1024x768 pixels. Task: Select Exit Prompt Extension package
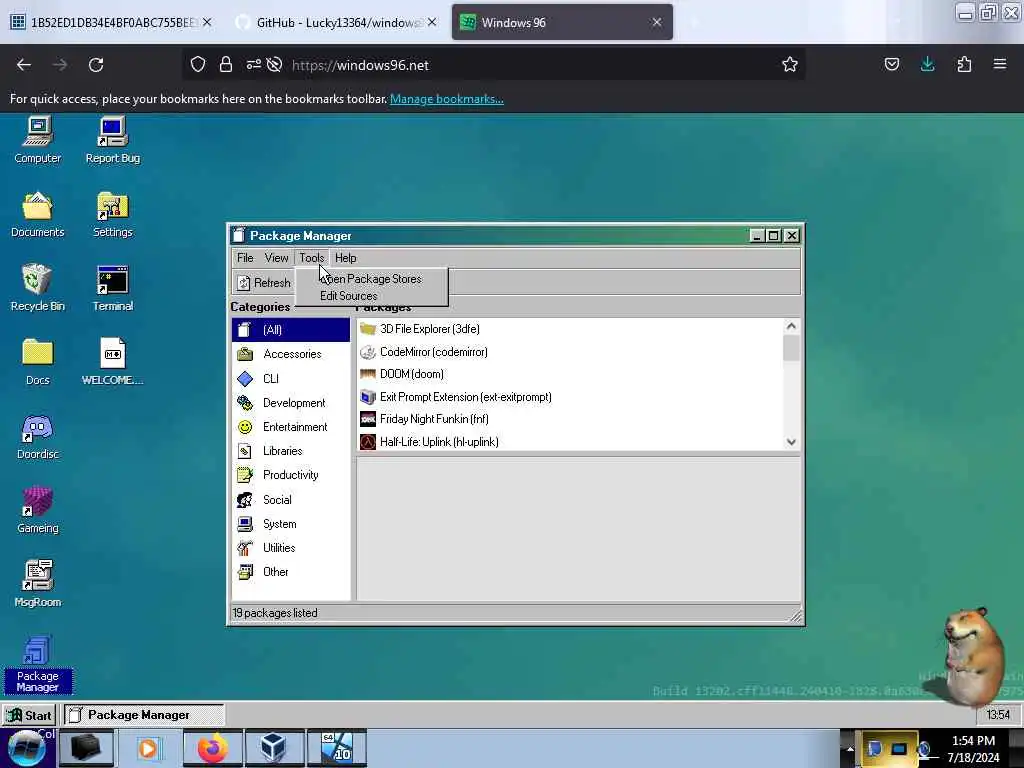[x=569, y=397]
